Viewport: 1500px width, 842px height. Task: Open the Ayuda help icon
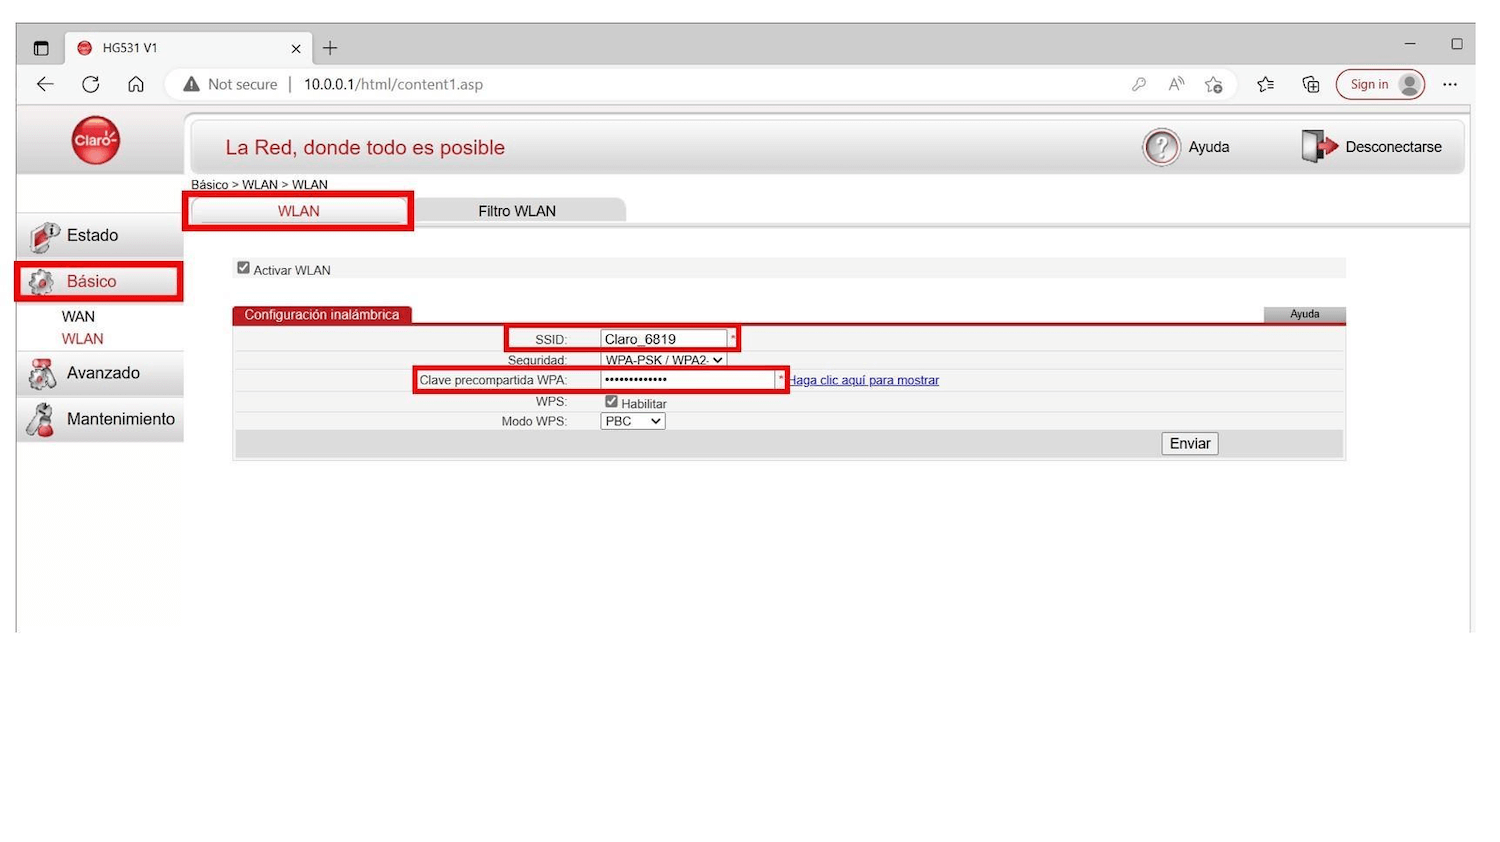(x=1161, y=147)
